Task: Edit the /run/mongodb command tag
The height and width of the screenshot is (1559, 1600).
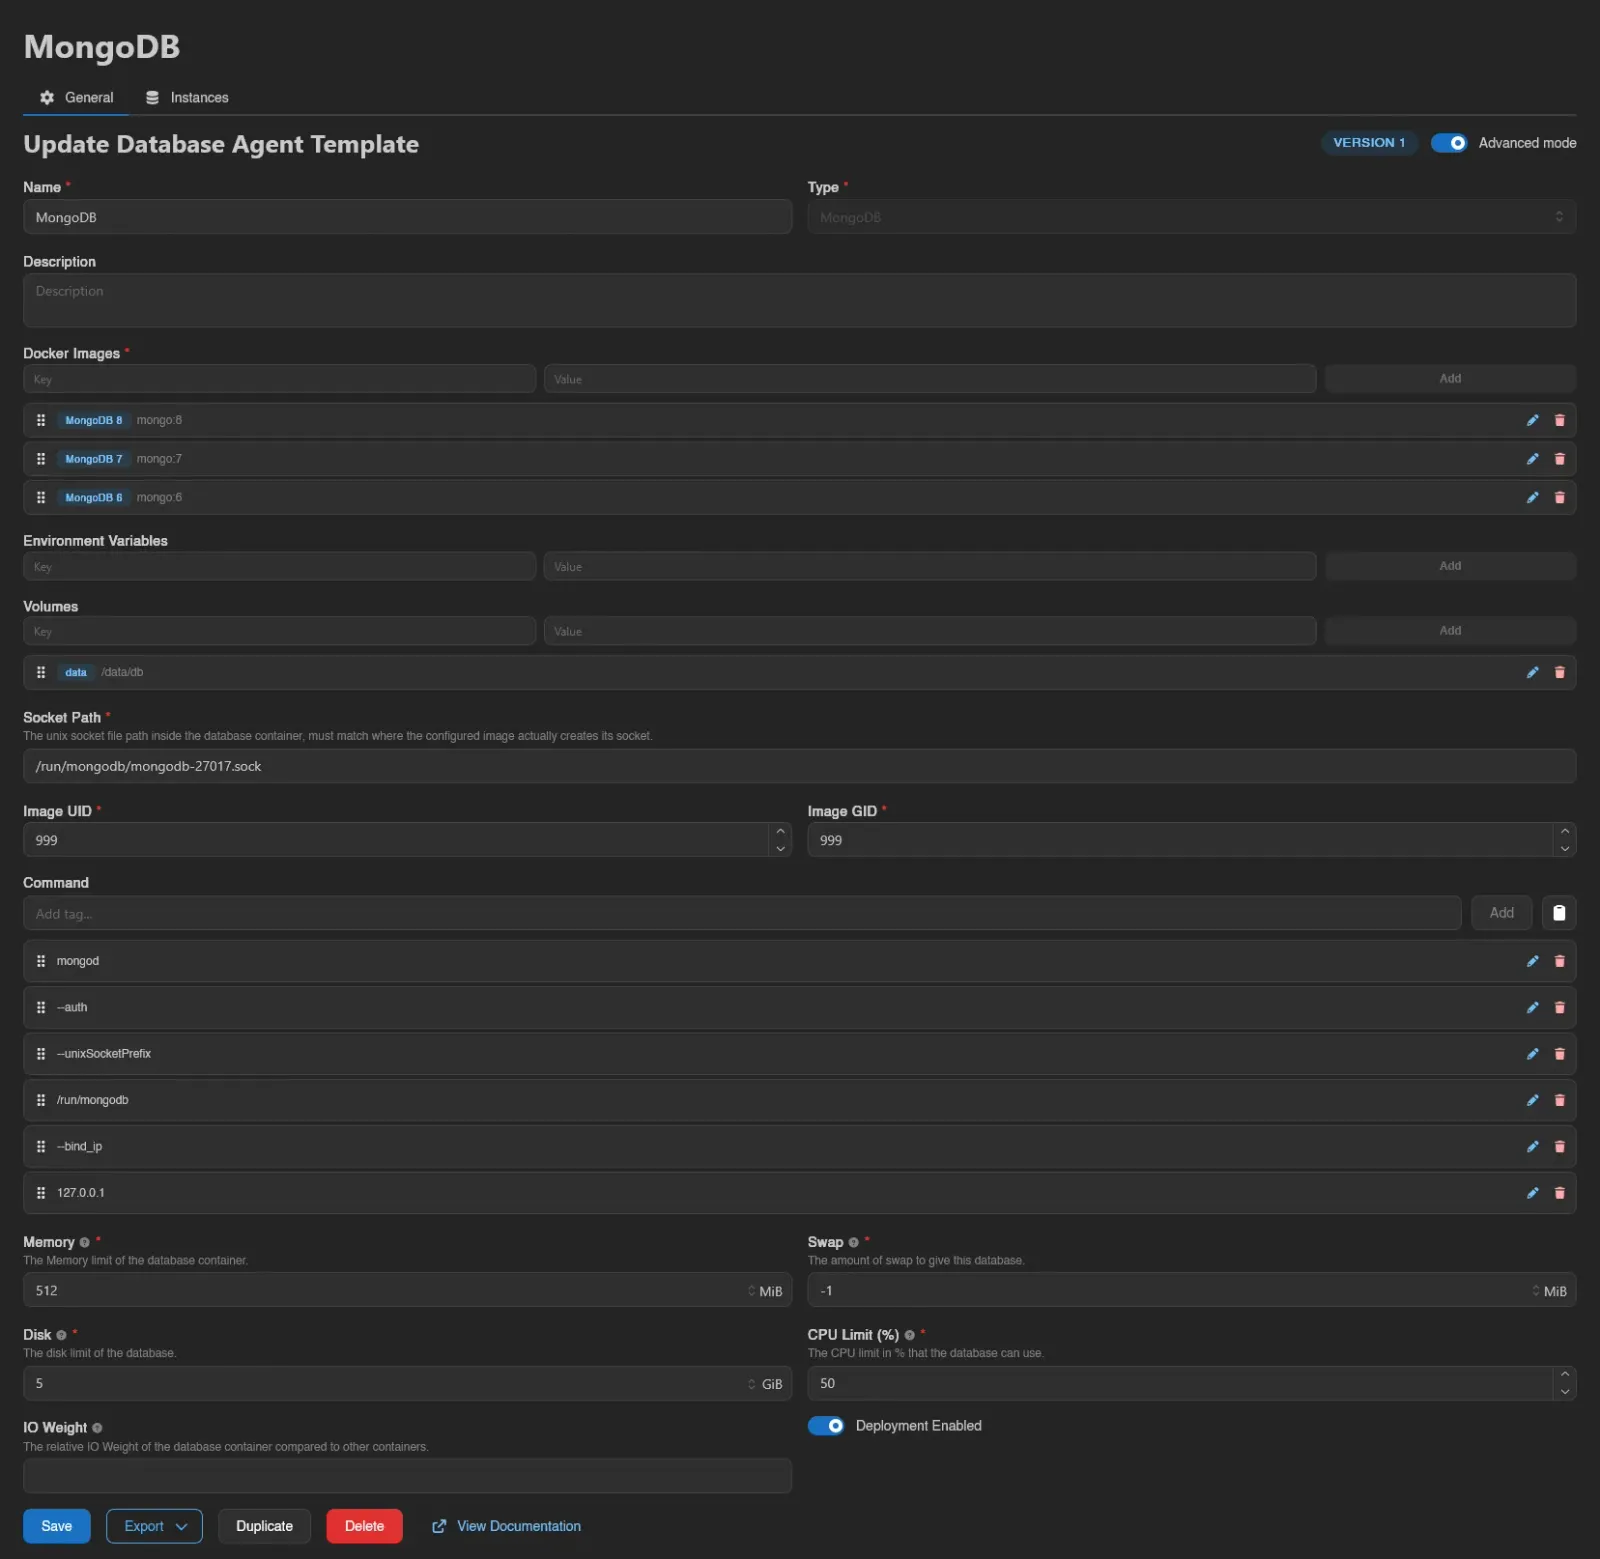Action: 1532,1100
